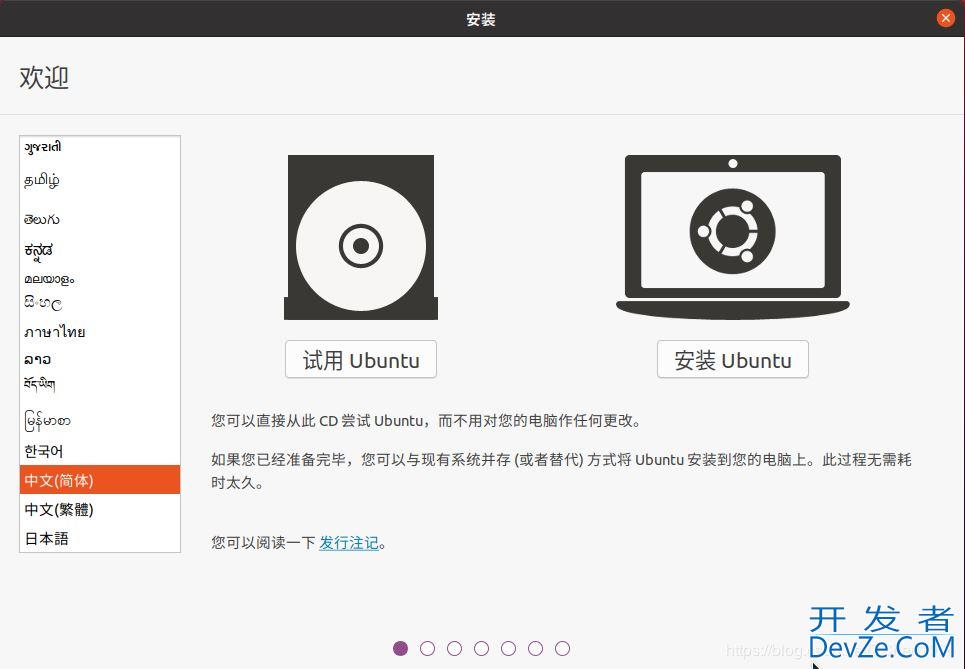The height and width of the screenshot is (669, 965).
Task: Select తెలుగు in the language list
Action: pyautogui.click(x=100, y=218)
